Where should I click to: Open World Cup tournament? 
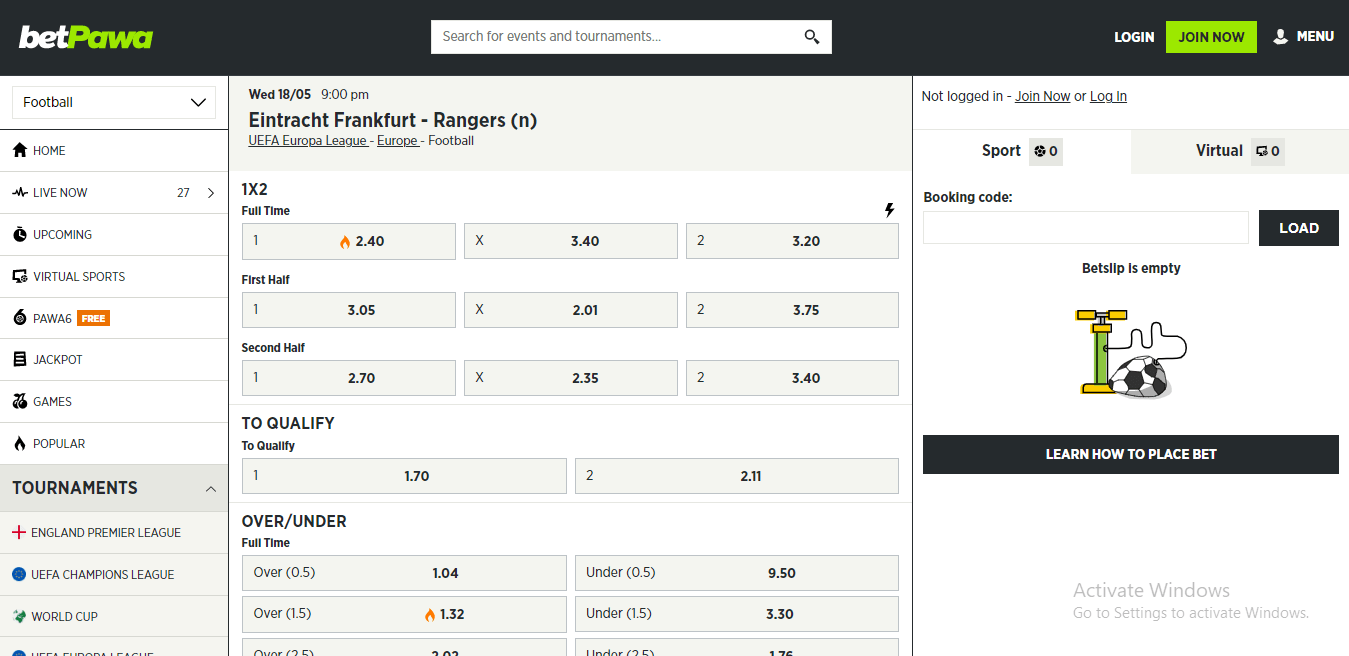[x=114, y=616]
